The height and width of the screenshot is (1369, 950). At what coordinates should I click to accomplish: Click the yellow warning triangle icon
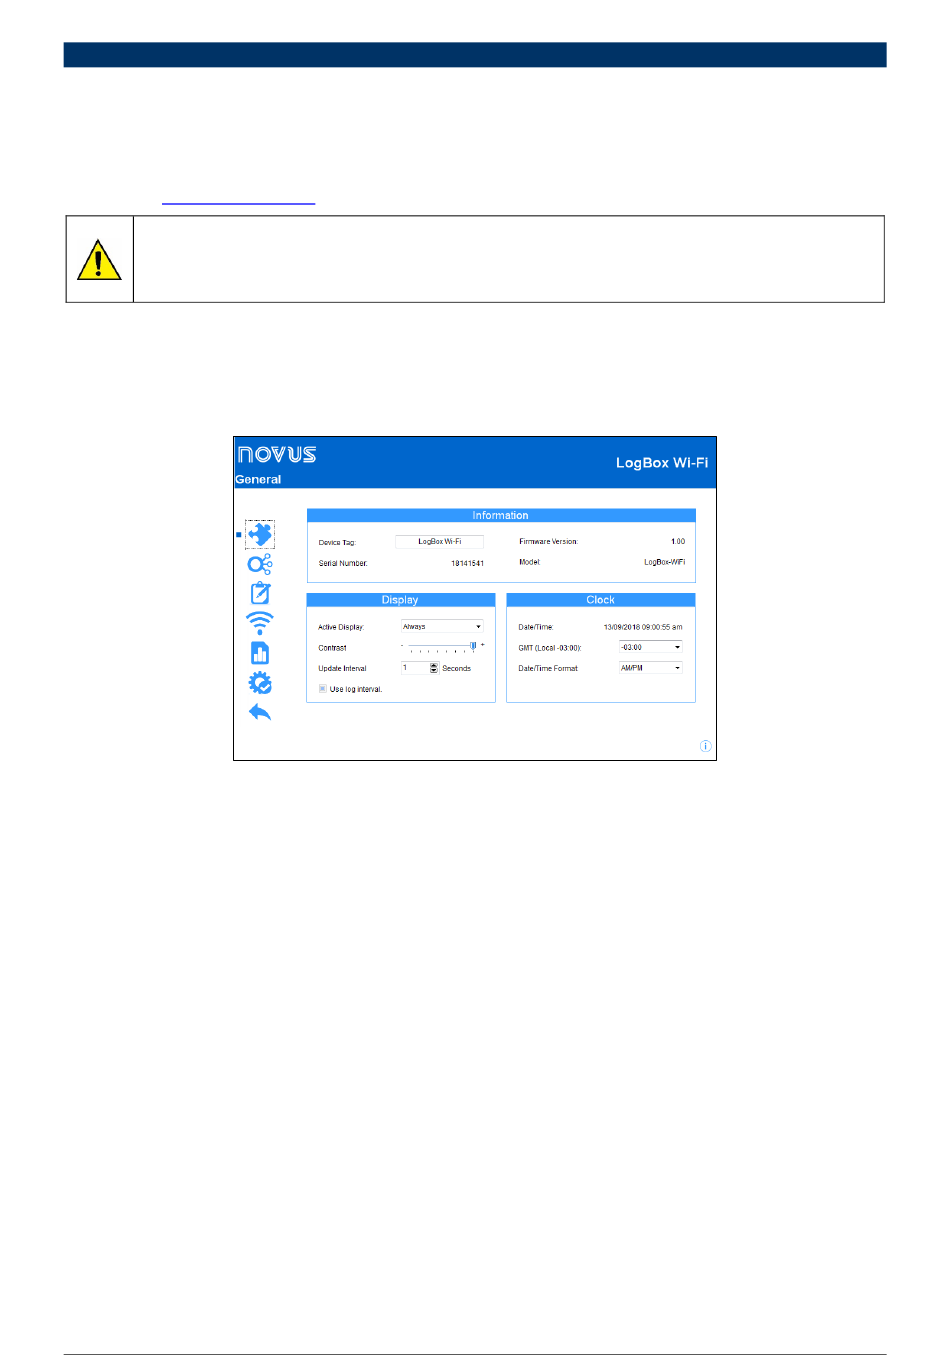(x=99, y=260)
